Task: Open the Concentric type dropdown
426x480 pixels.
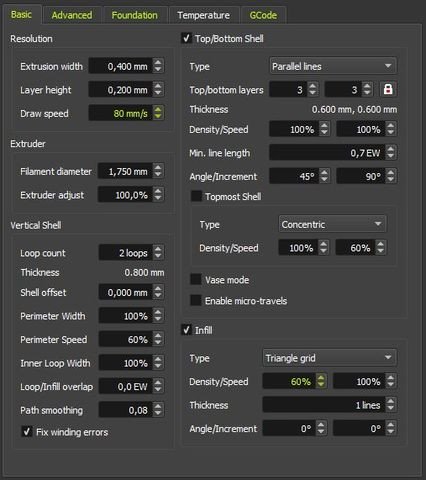Action: (332, 224)
